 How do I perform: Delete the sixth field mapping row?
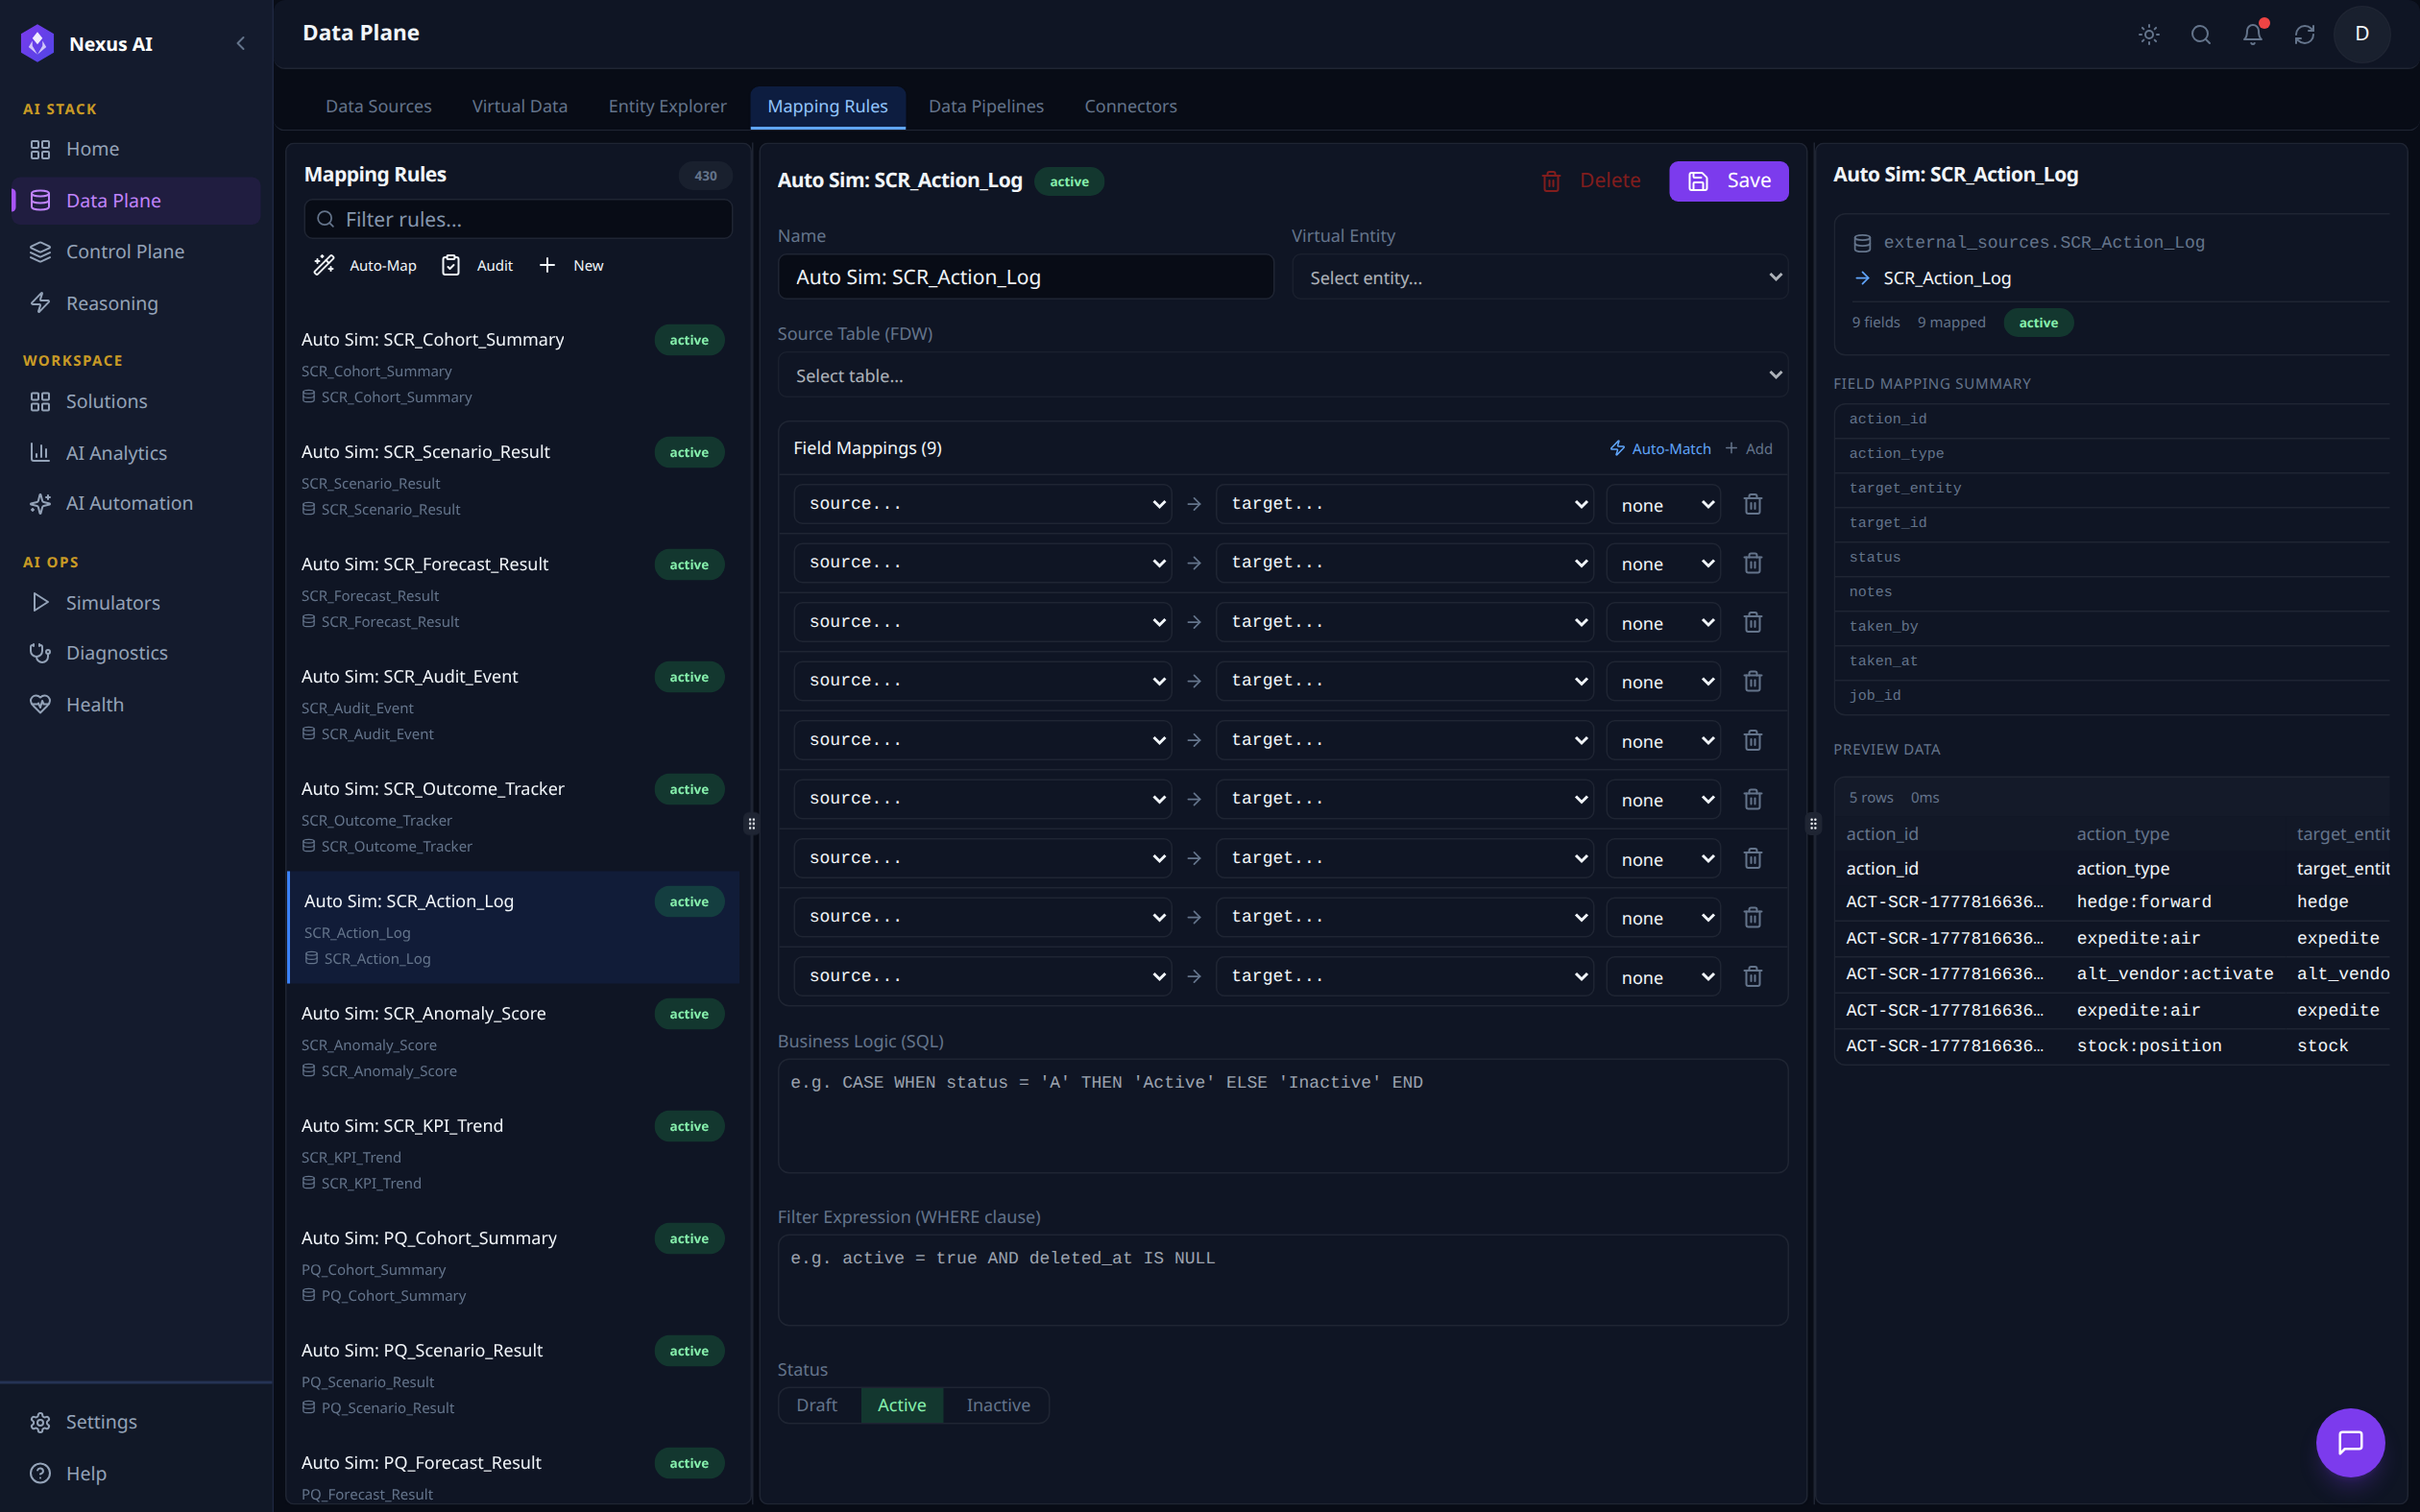point(1753,799)
